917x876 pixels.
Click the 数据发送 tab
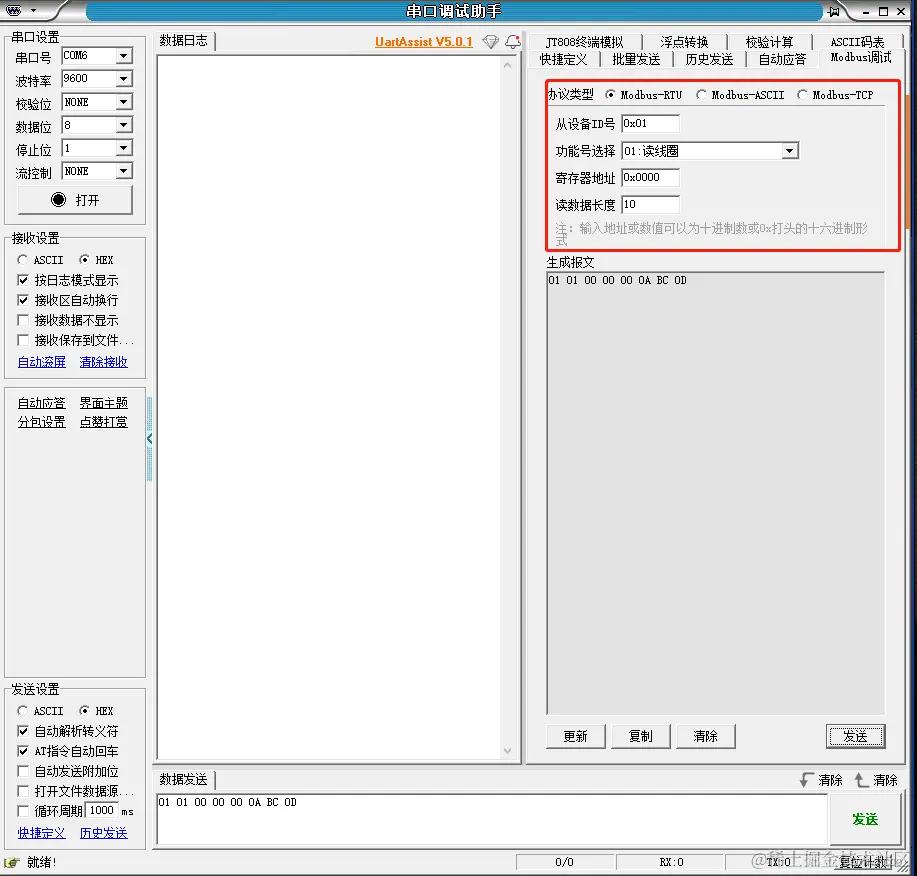pyautogui.click(x=184, y=780)
